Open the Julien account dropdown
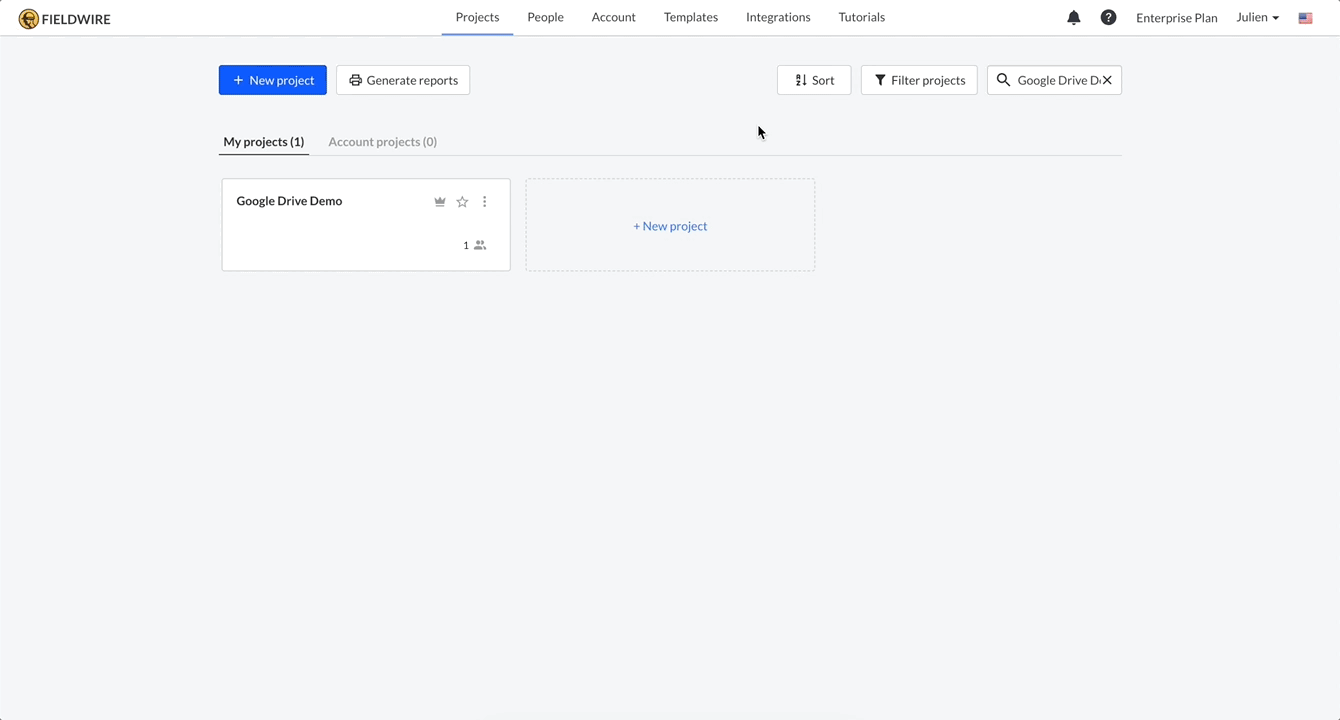Image resolution: width=1340 pixels, height=720 pixels. [1257, 17]
